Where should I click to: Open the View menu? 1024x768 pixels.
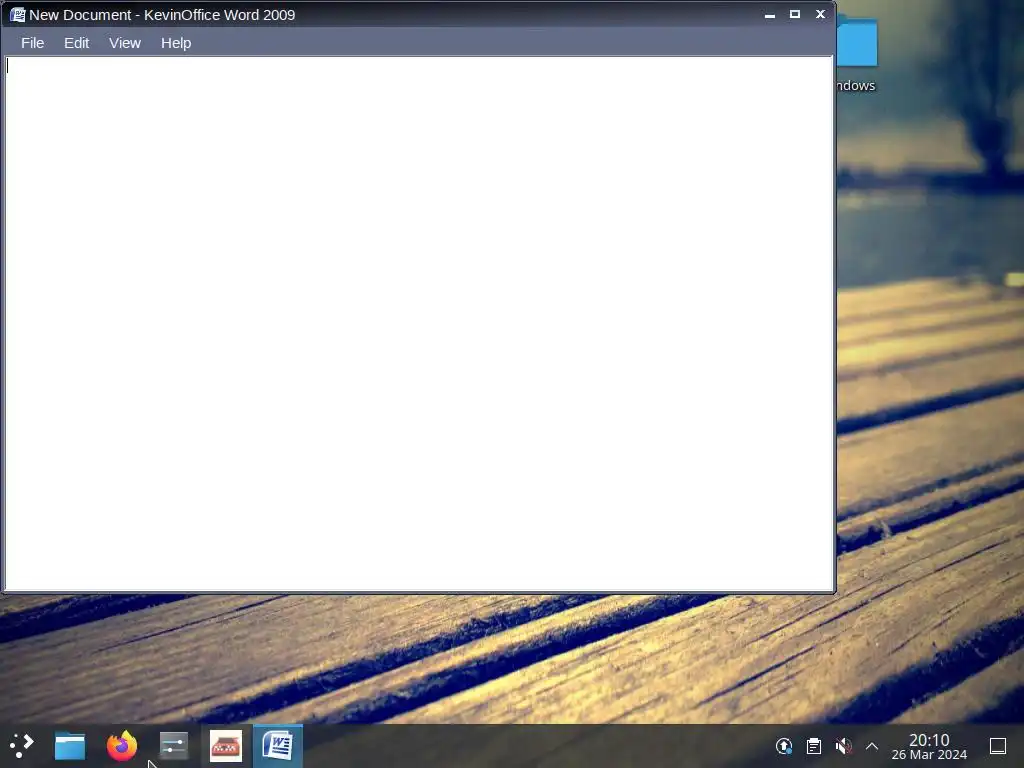(x=125, y=43)
